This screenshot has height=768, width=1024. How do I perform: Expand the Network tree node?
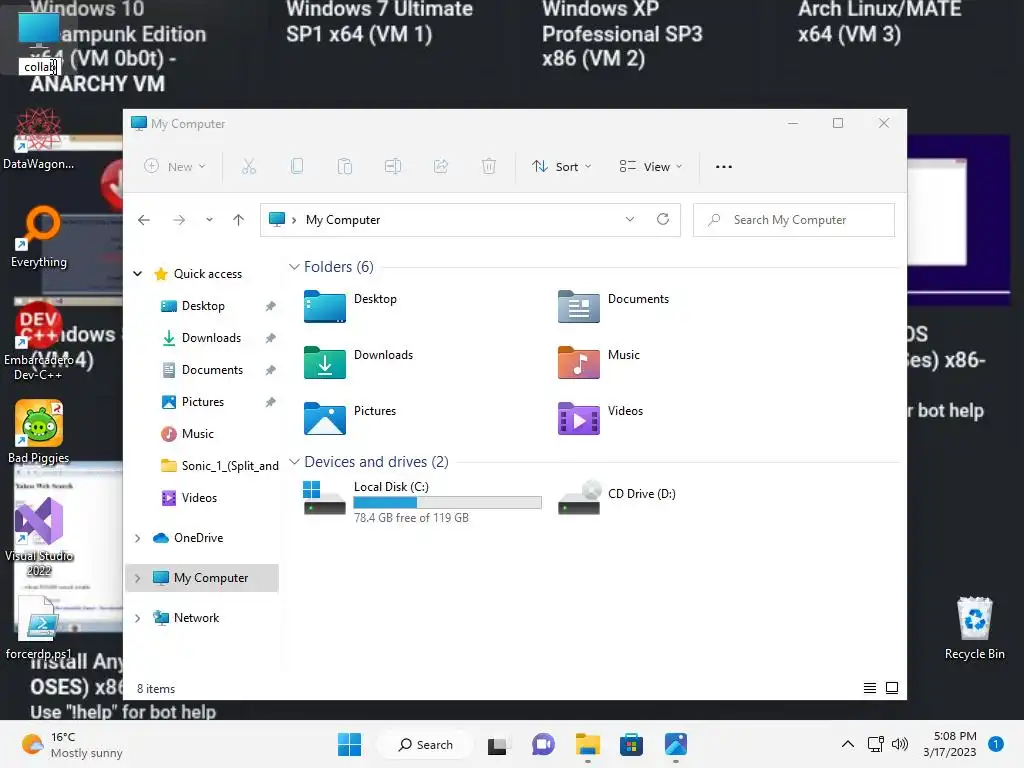point(138,618)
